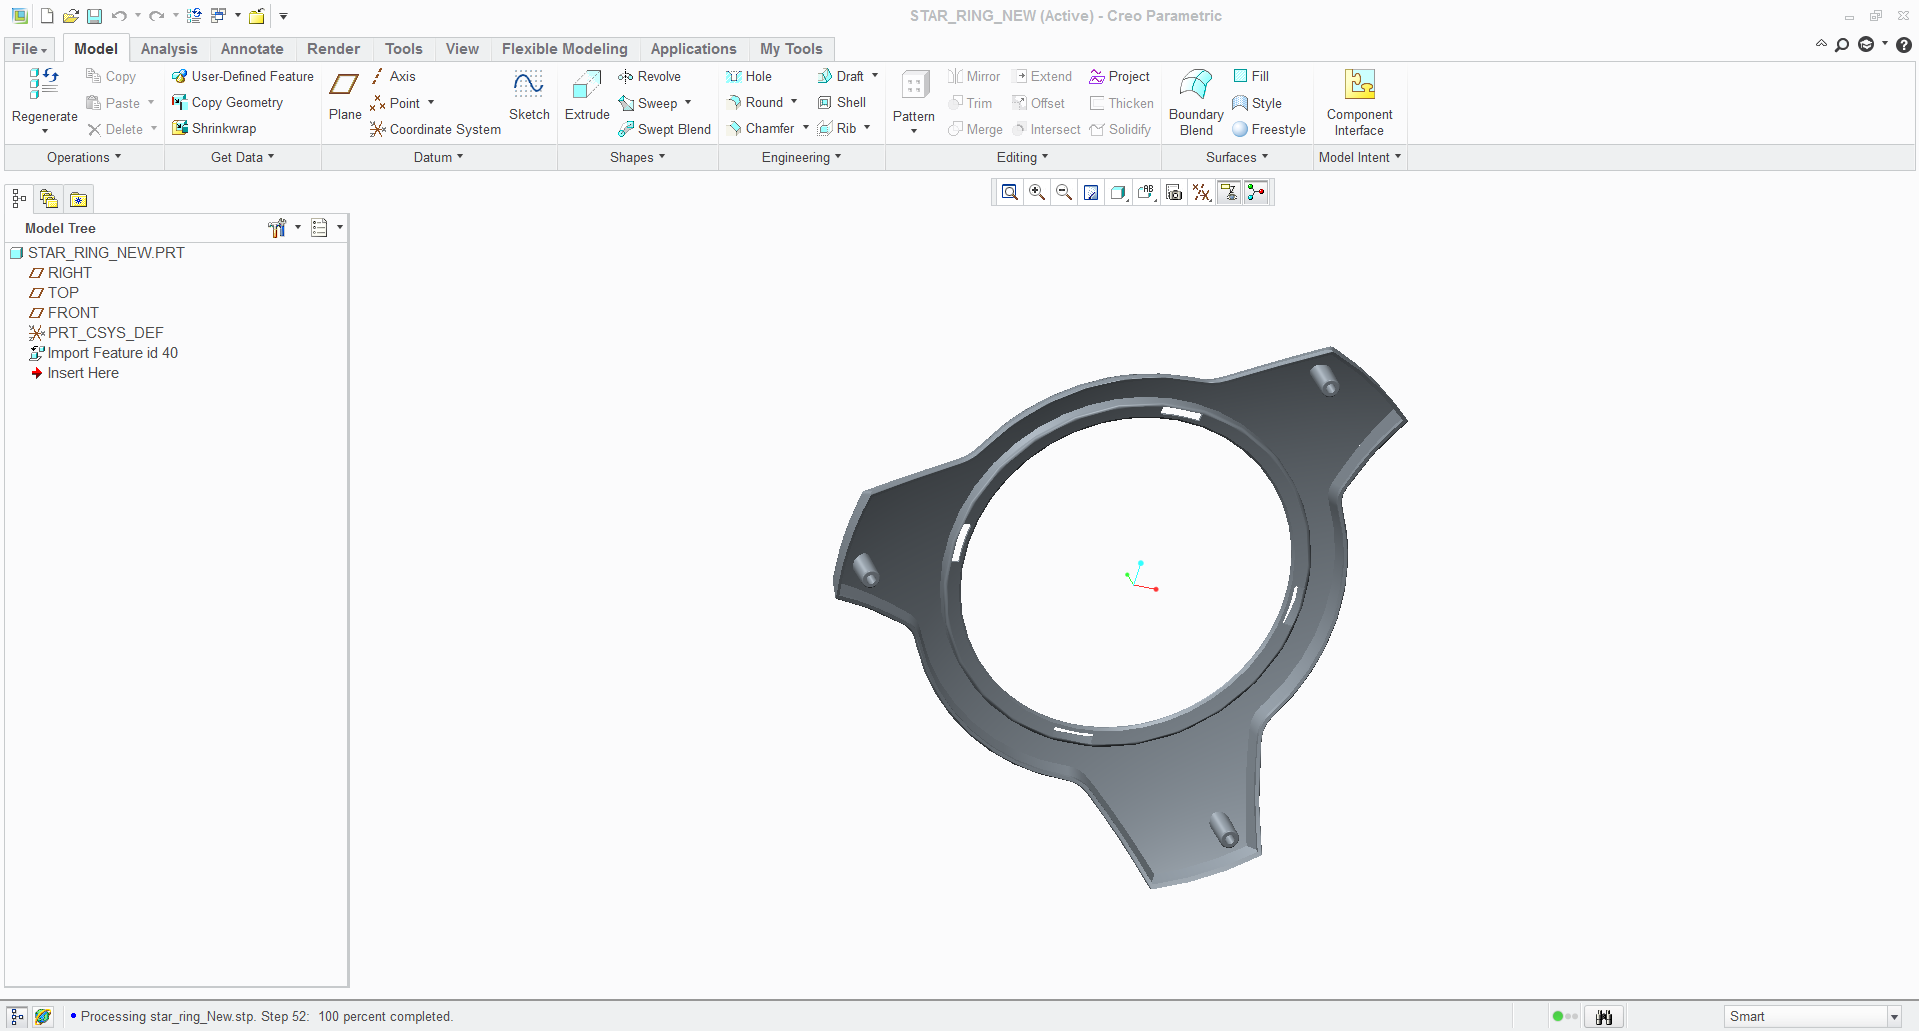Open the Flexible Modeling tab
Screen dimensions: 1919x1031
coord(565,49)
